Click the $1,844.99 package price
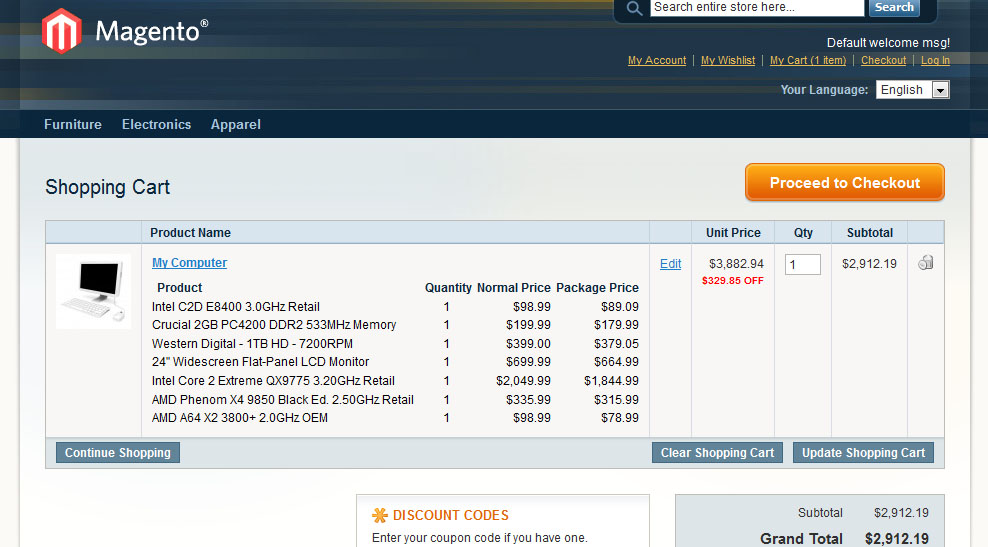The image size is (988, 547). [x=611, y=381]
